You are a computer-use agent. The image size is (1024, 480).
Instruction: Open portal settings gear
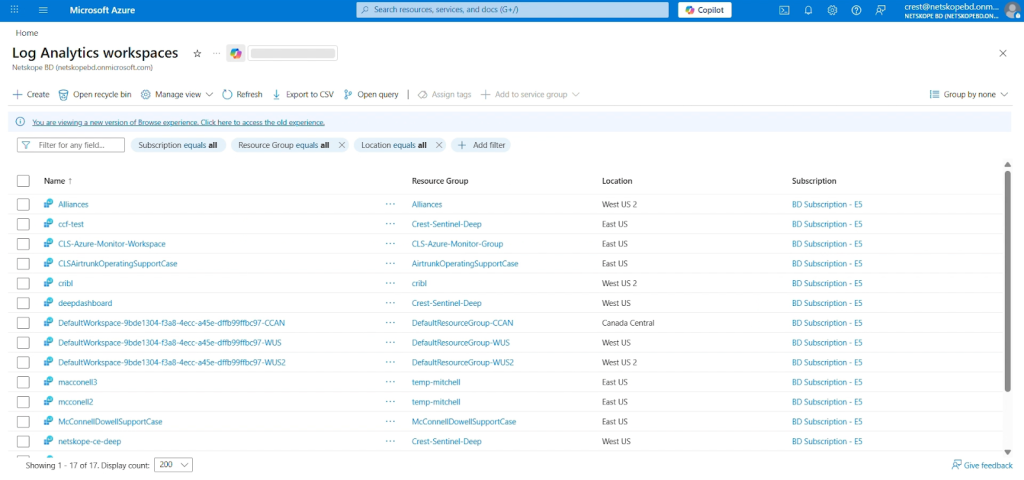(x=832, y=10)
